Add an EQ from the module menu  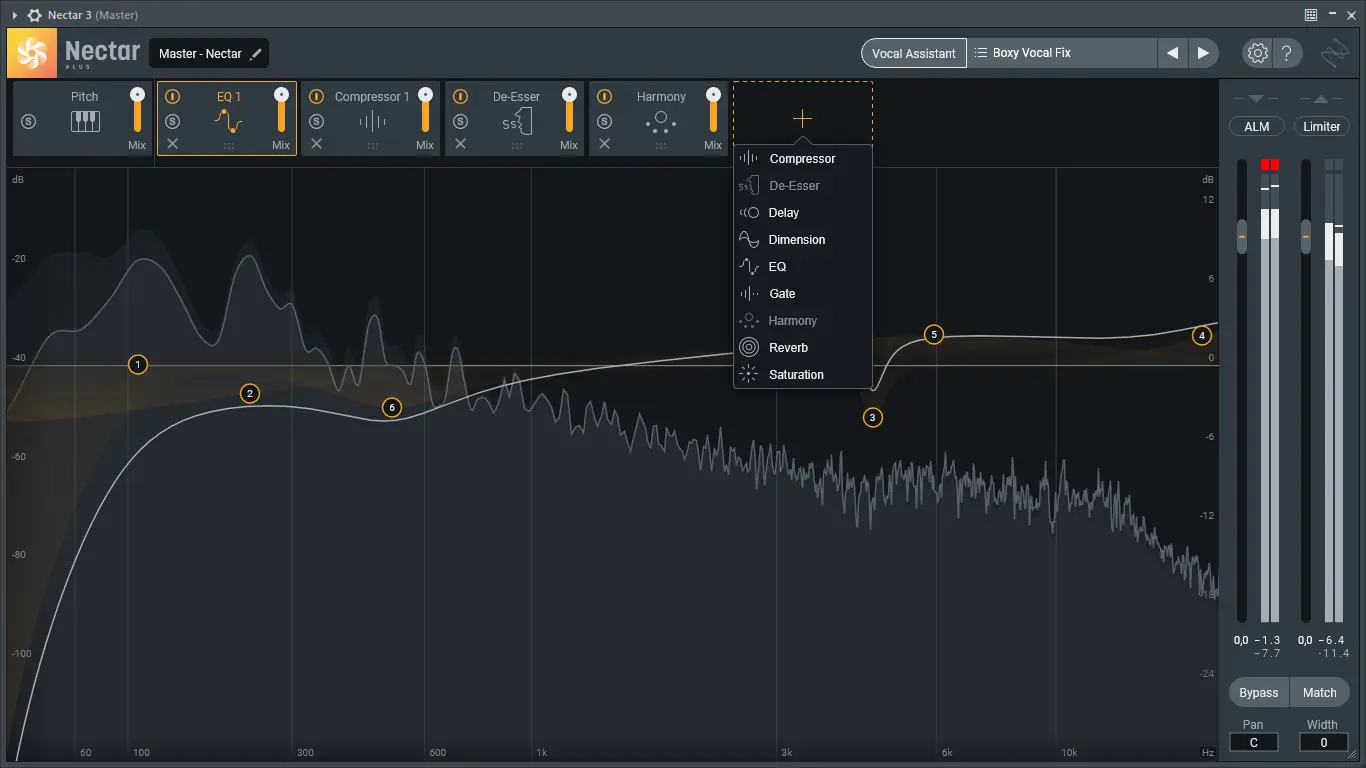pyautogui.click(x=803, y=267)
